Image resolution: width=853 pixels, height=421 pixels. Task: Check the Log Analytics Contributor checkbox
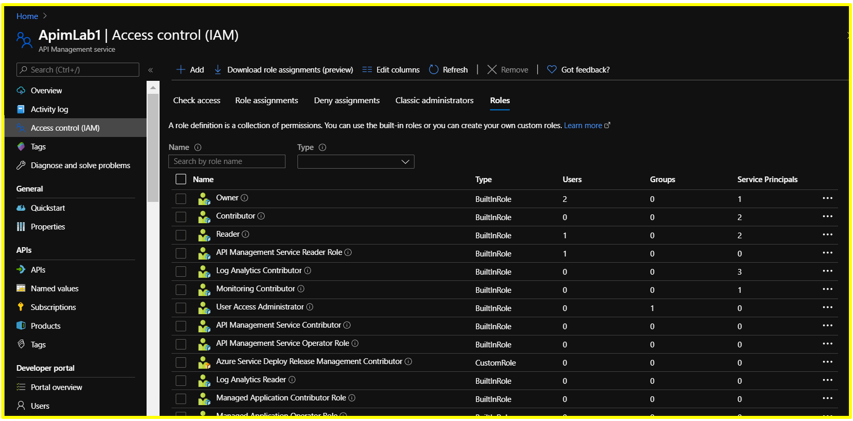pyautogui.click(x=181, y=271)
